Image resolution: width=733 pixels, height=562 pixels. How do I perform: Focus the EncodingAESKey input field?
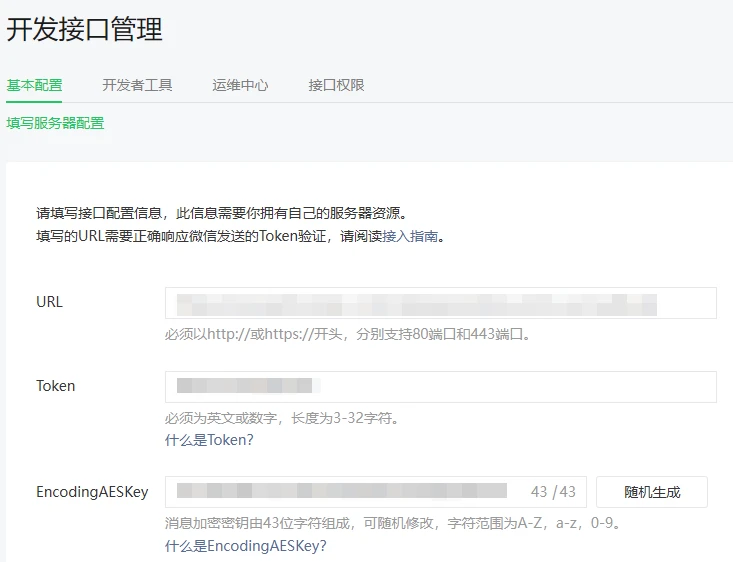[376, 492]
